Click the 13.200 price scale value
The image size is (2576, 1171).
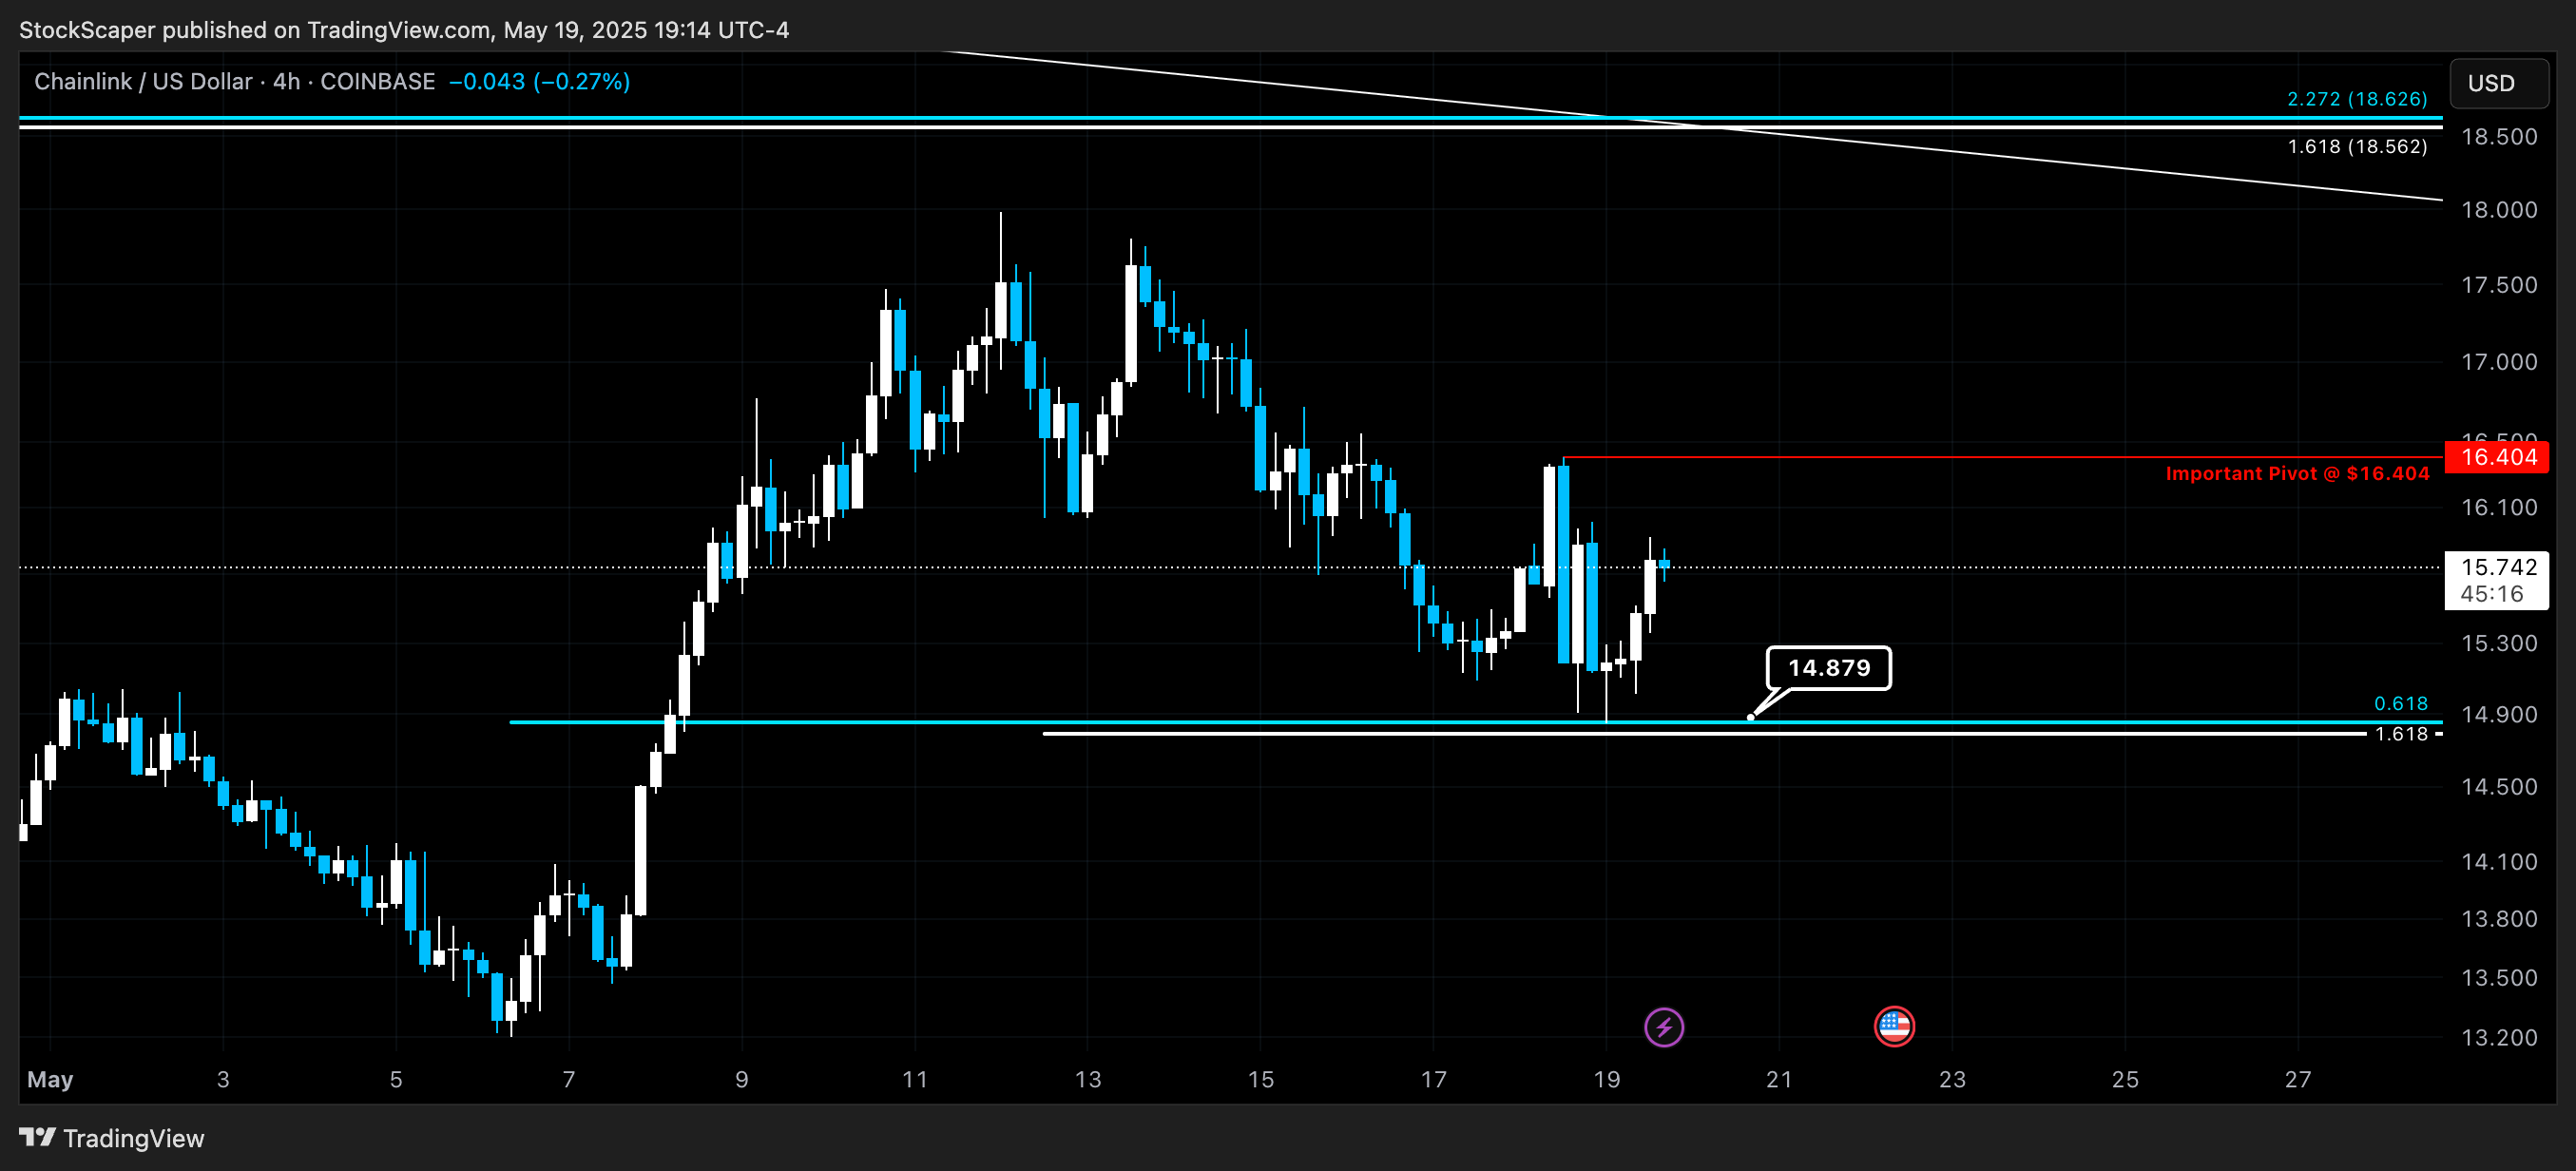pyautogui.click(x=2498, y=1038)
